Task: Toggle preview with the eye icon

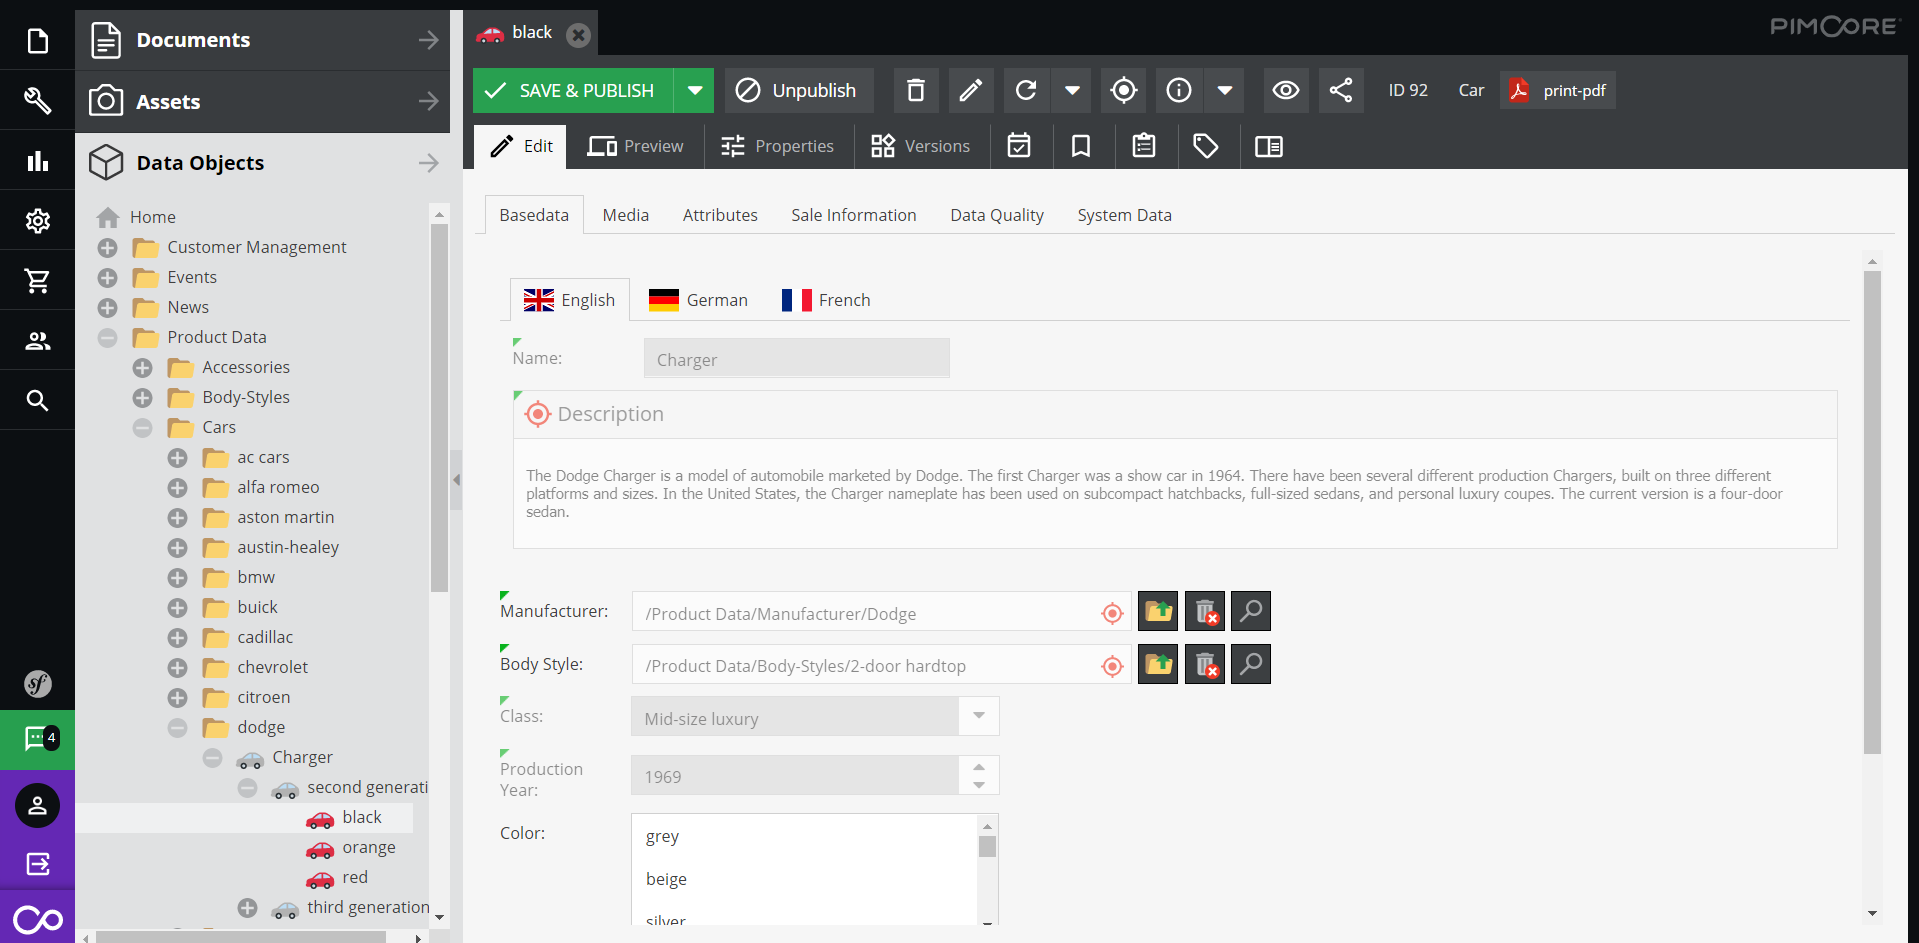Action: [1286, 90]
